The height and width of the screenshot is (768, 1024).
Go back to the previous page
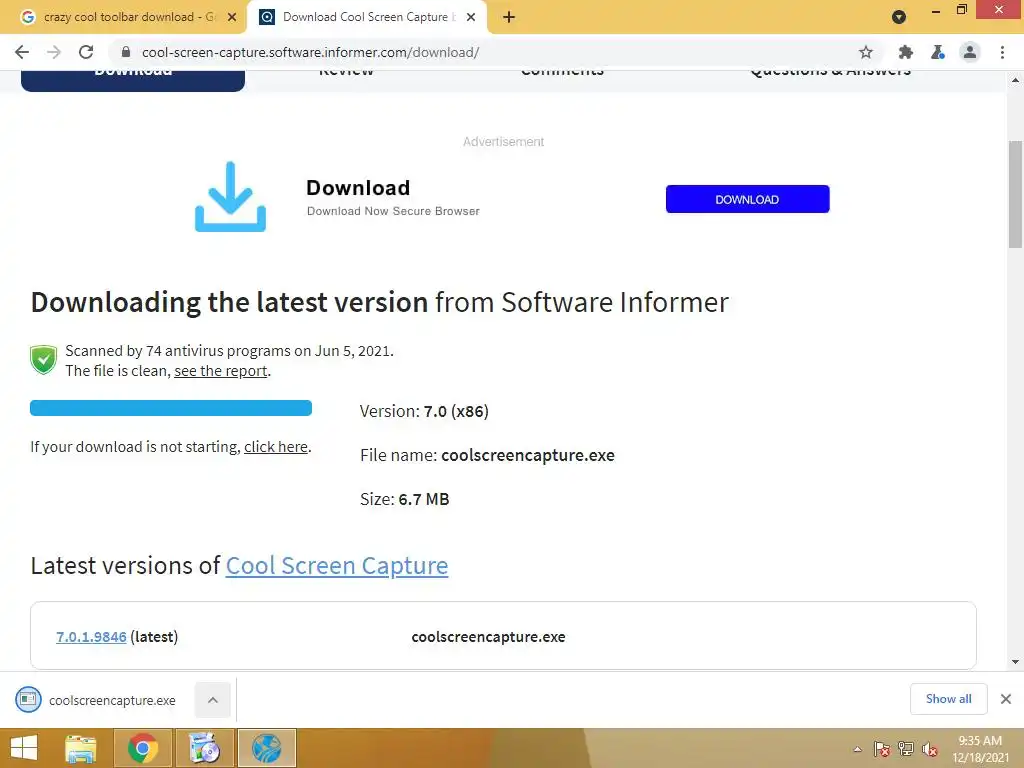pos(22,52)
